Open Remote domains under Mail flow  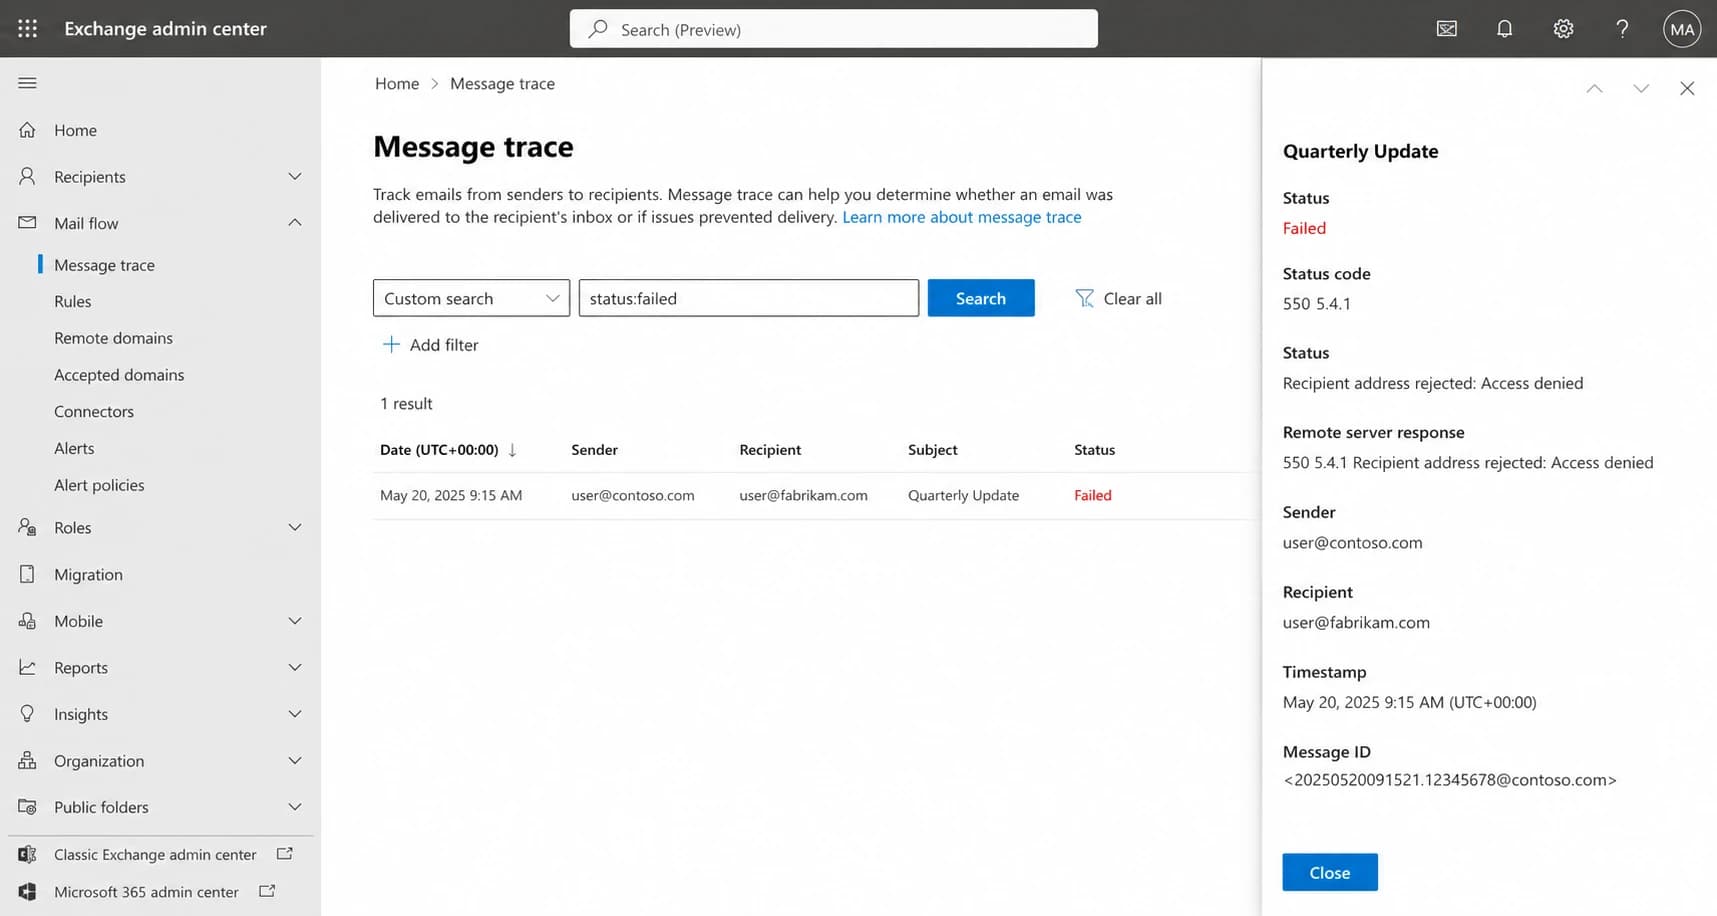[x=113, y=338]
